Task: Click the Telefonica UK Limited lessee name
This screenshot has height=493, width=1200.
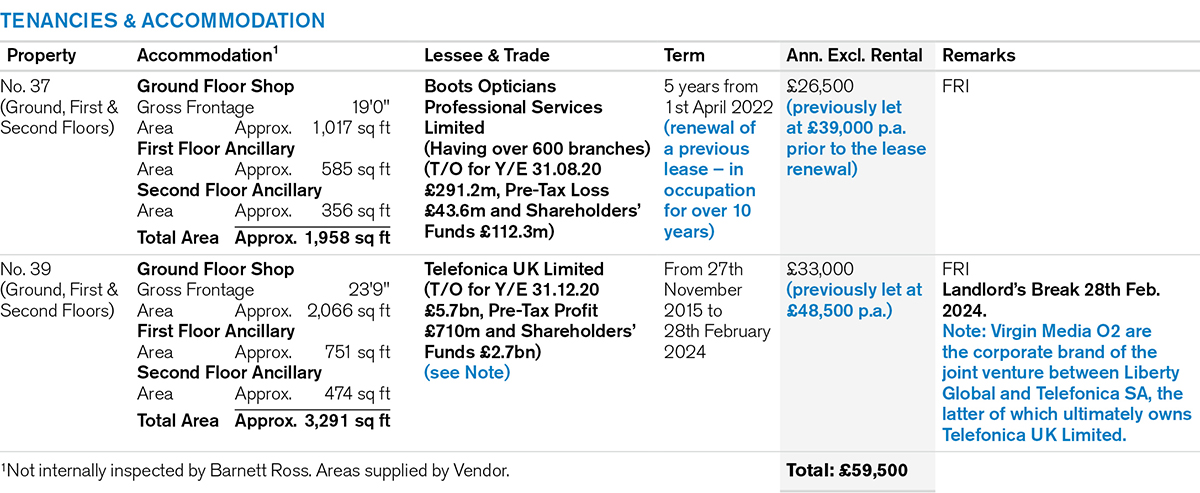Action: pyautogui.click(x=514, y=269)
